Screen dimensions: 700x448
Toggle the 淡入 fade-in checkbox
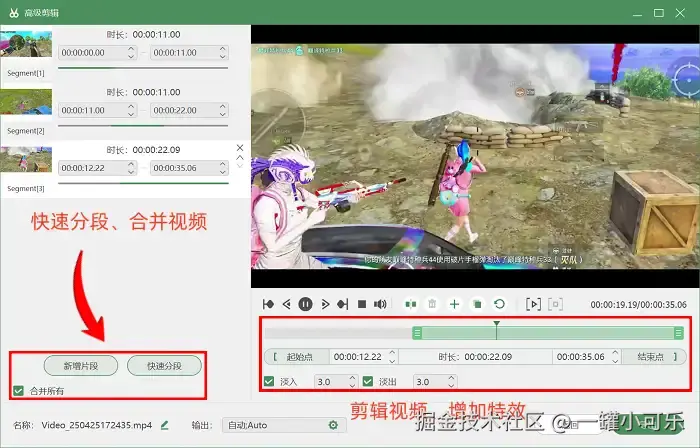point(269,382)
